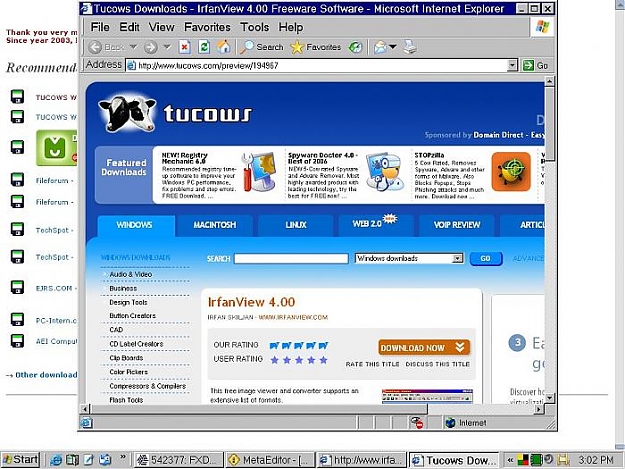The height and width of the screenshot is (469, 625).
Task: Expand the Address bar dropdown
Action: coord(512,65)
